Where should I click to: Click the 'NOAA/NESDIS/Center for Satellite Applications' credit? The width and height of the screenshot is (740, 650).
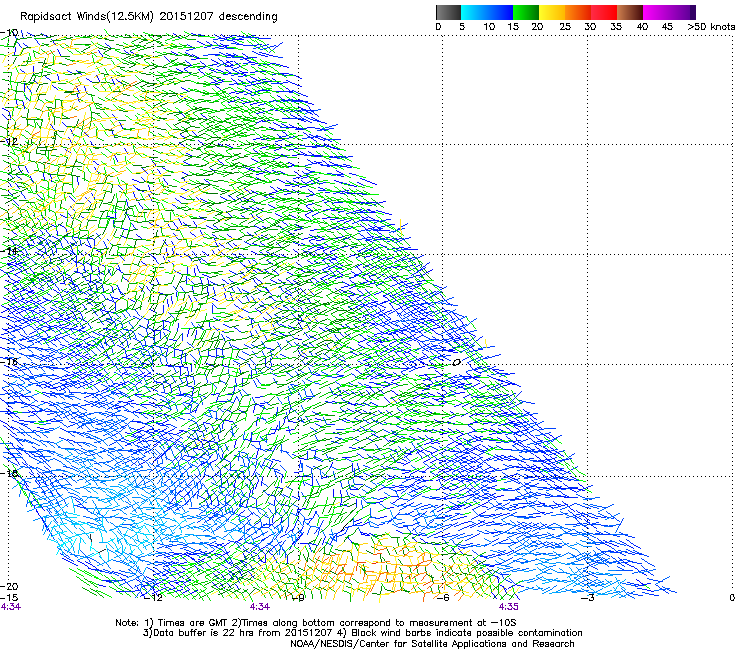432,644
